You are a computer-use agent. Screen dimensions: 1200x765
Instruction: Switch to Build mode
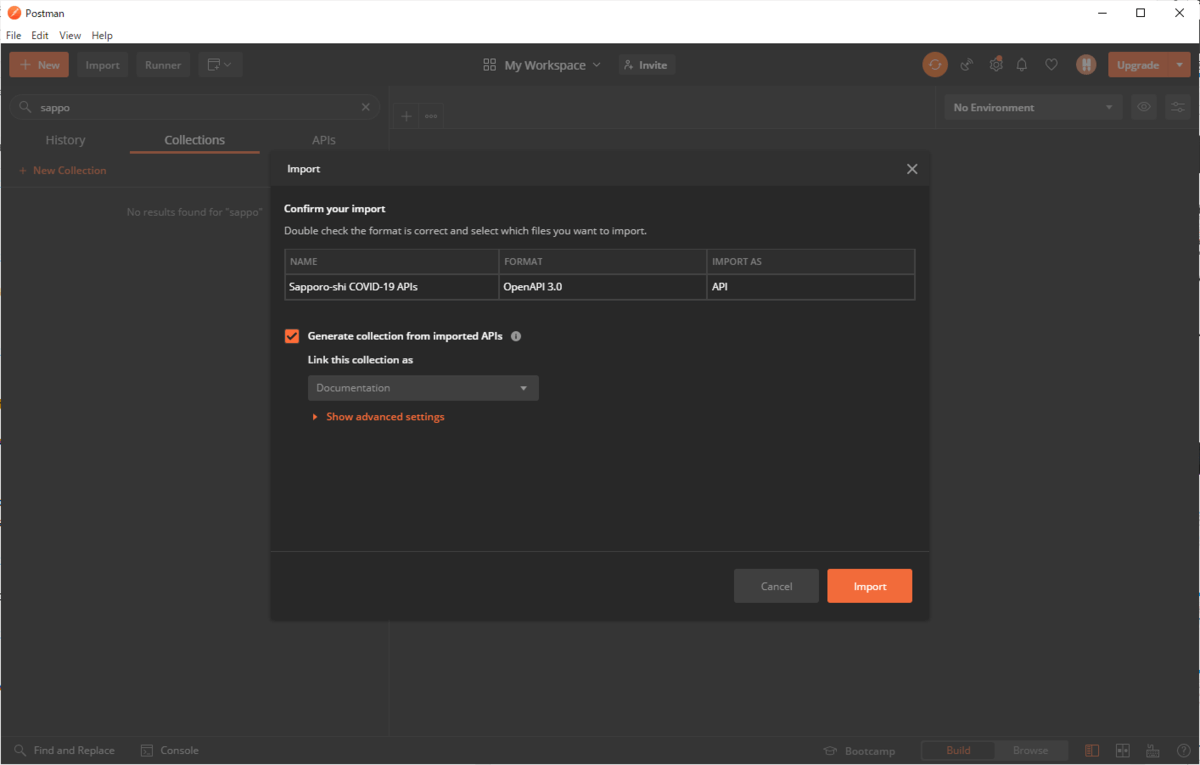click(958, 750)
